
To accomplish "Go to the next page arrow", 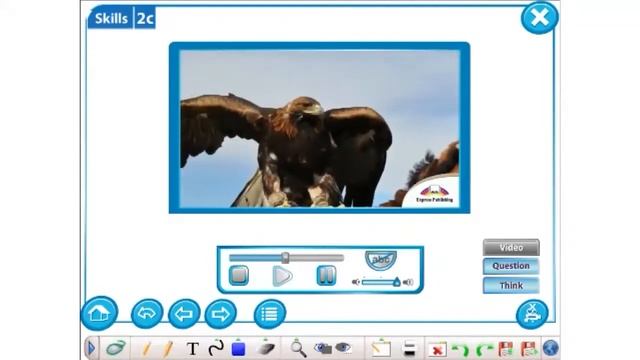I will point(220,314).
